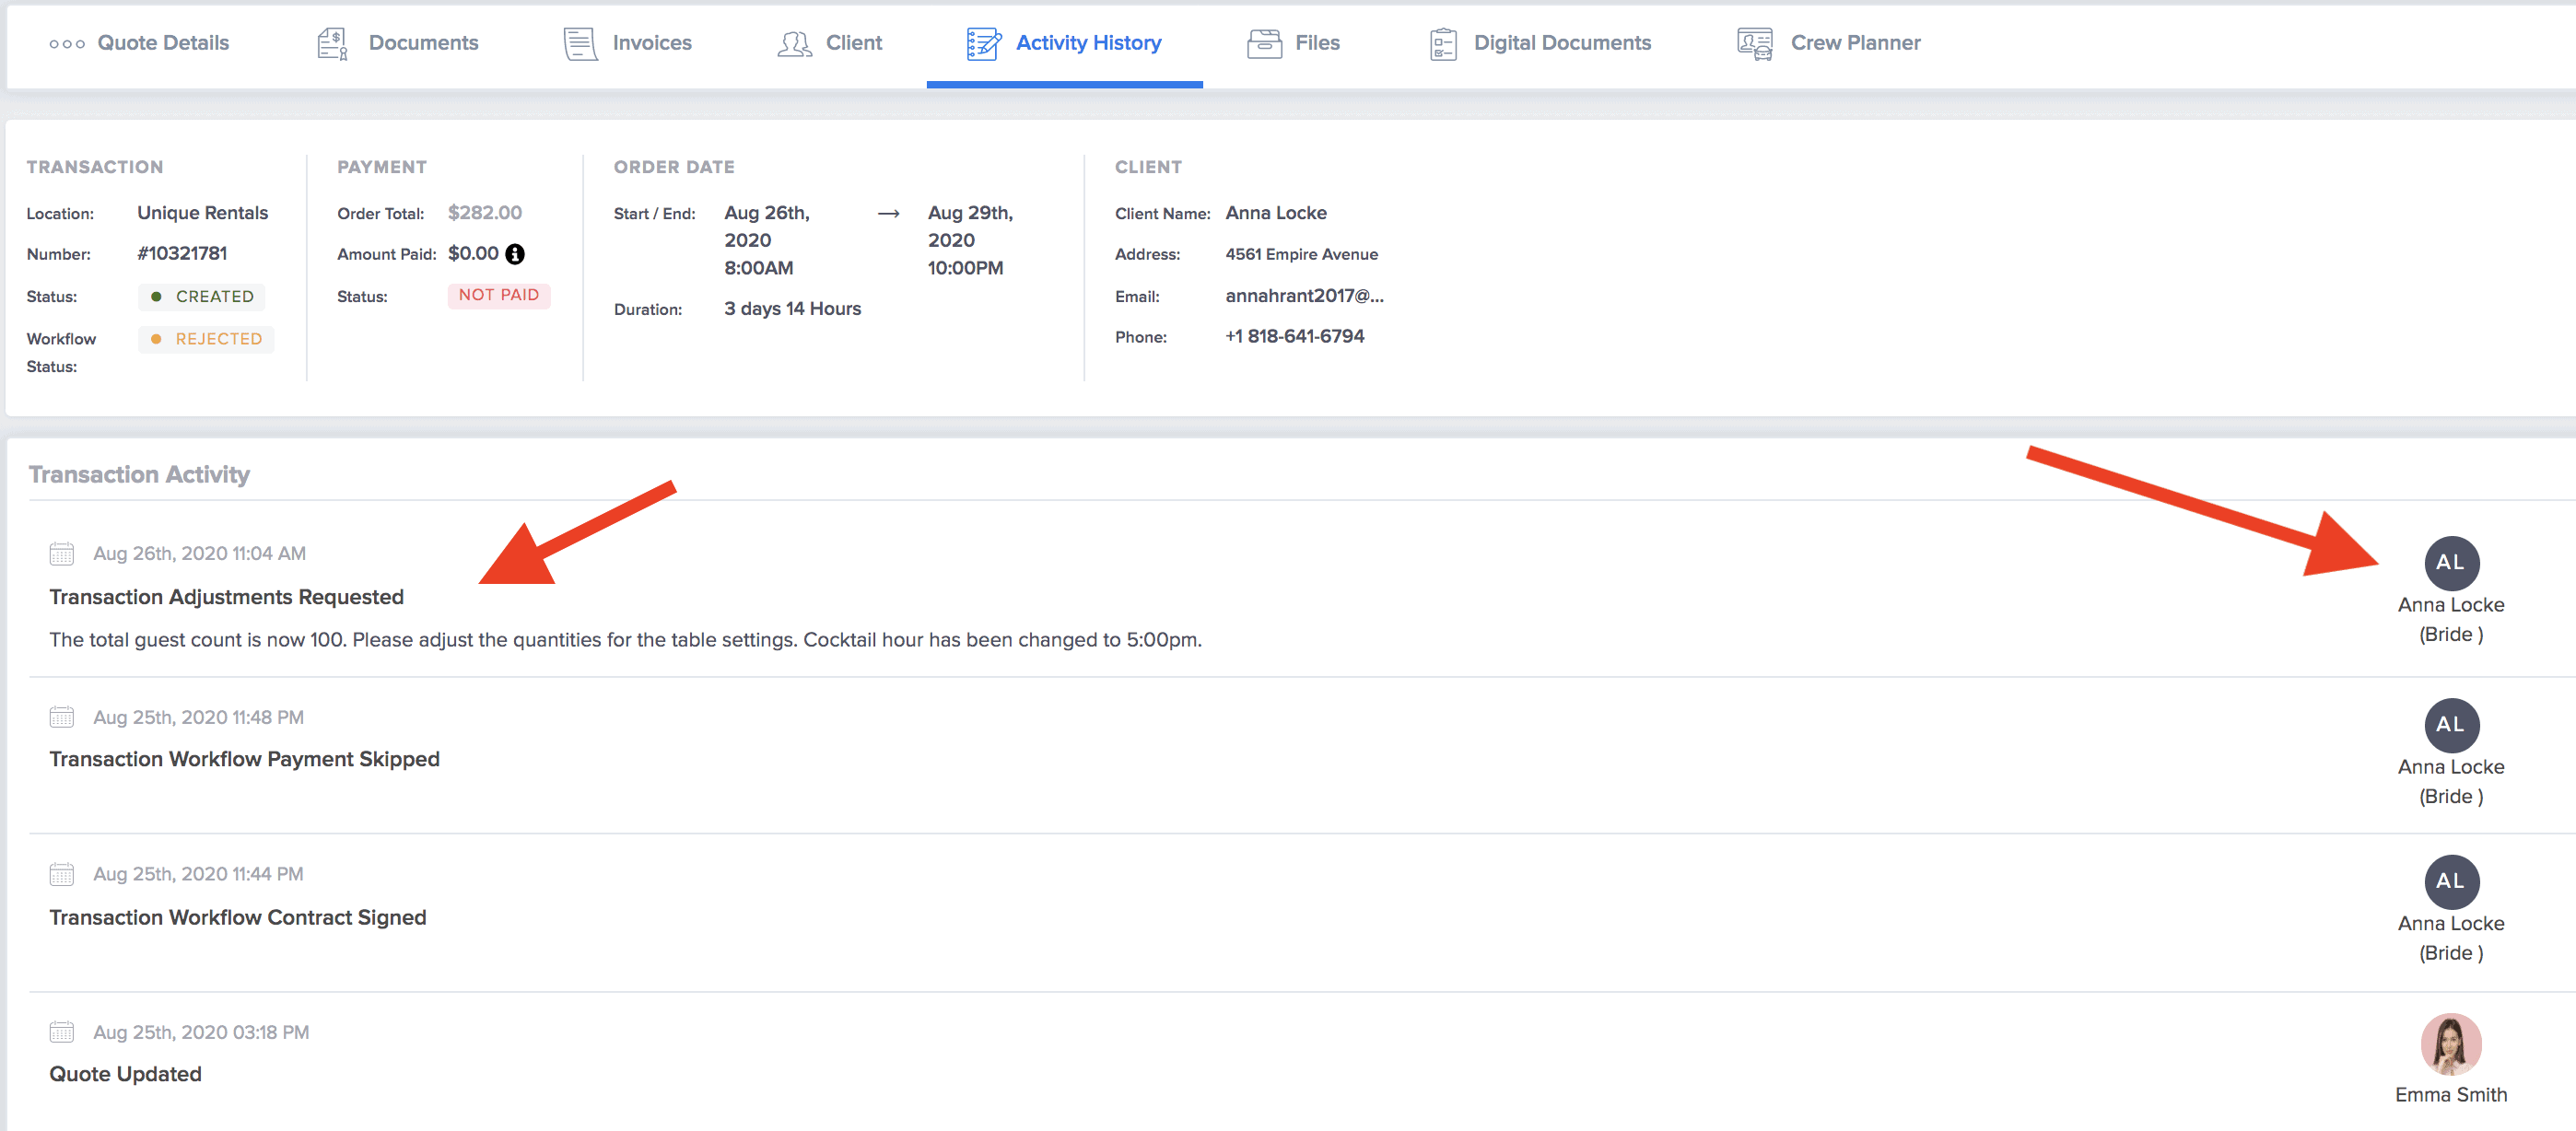Image resolution: width=2576 pixels, height=1131 pixels.
Task: Switch to the Documents tab
Action: (398, 43)
